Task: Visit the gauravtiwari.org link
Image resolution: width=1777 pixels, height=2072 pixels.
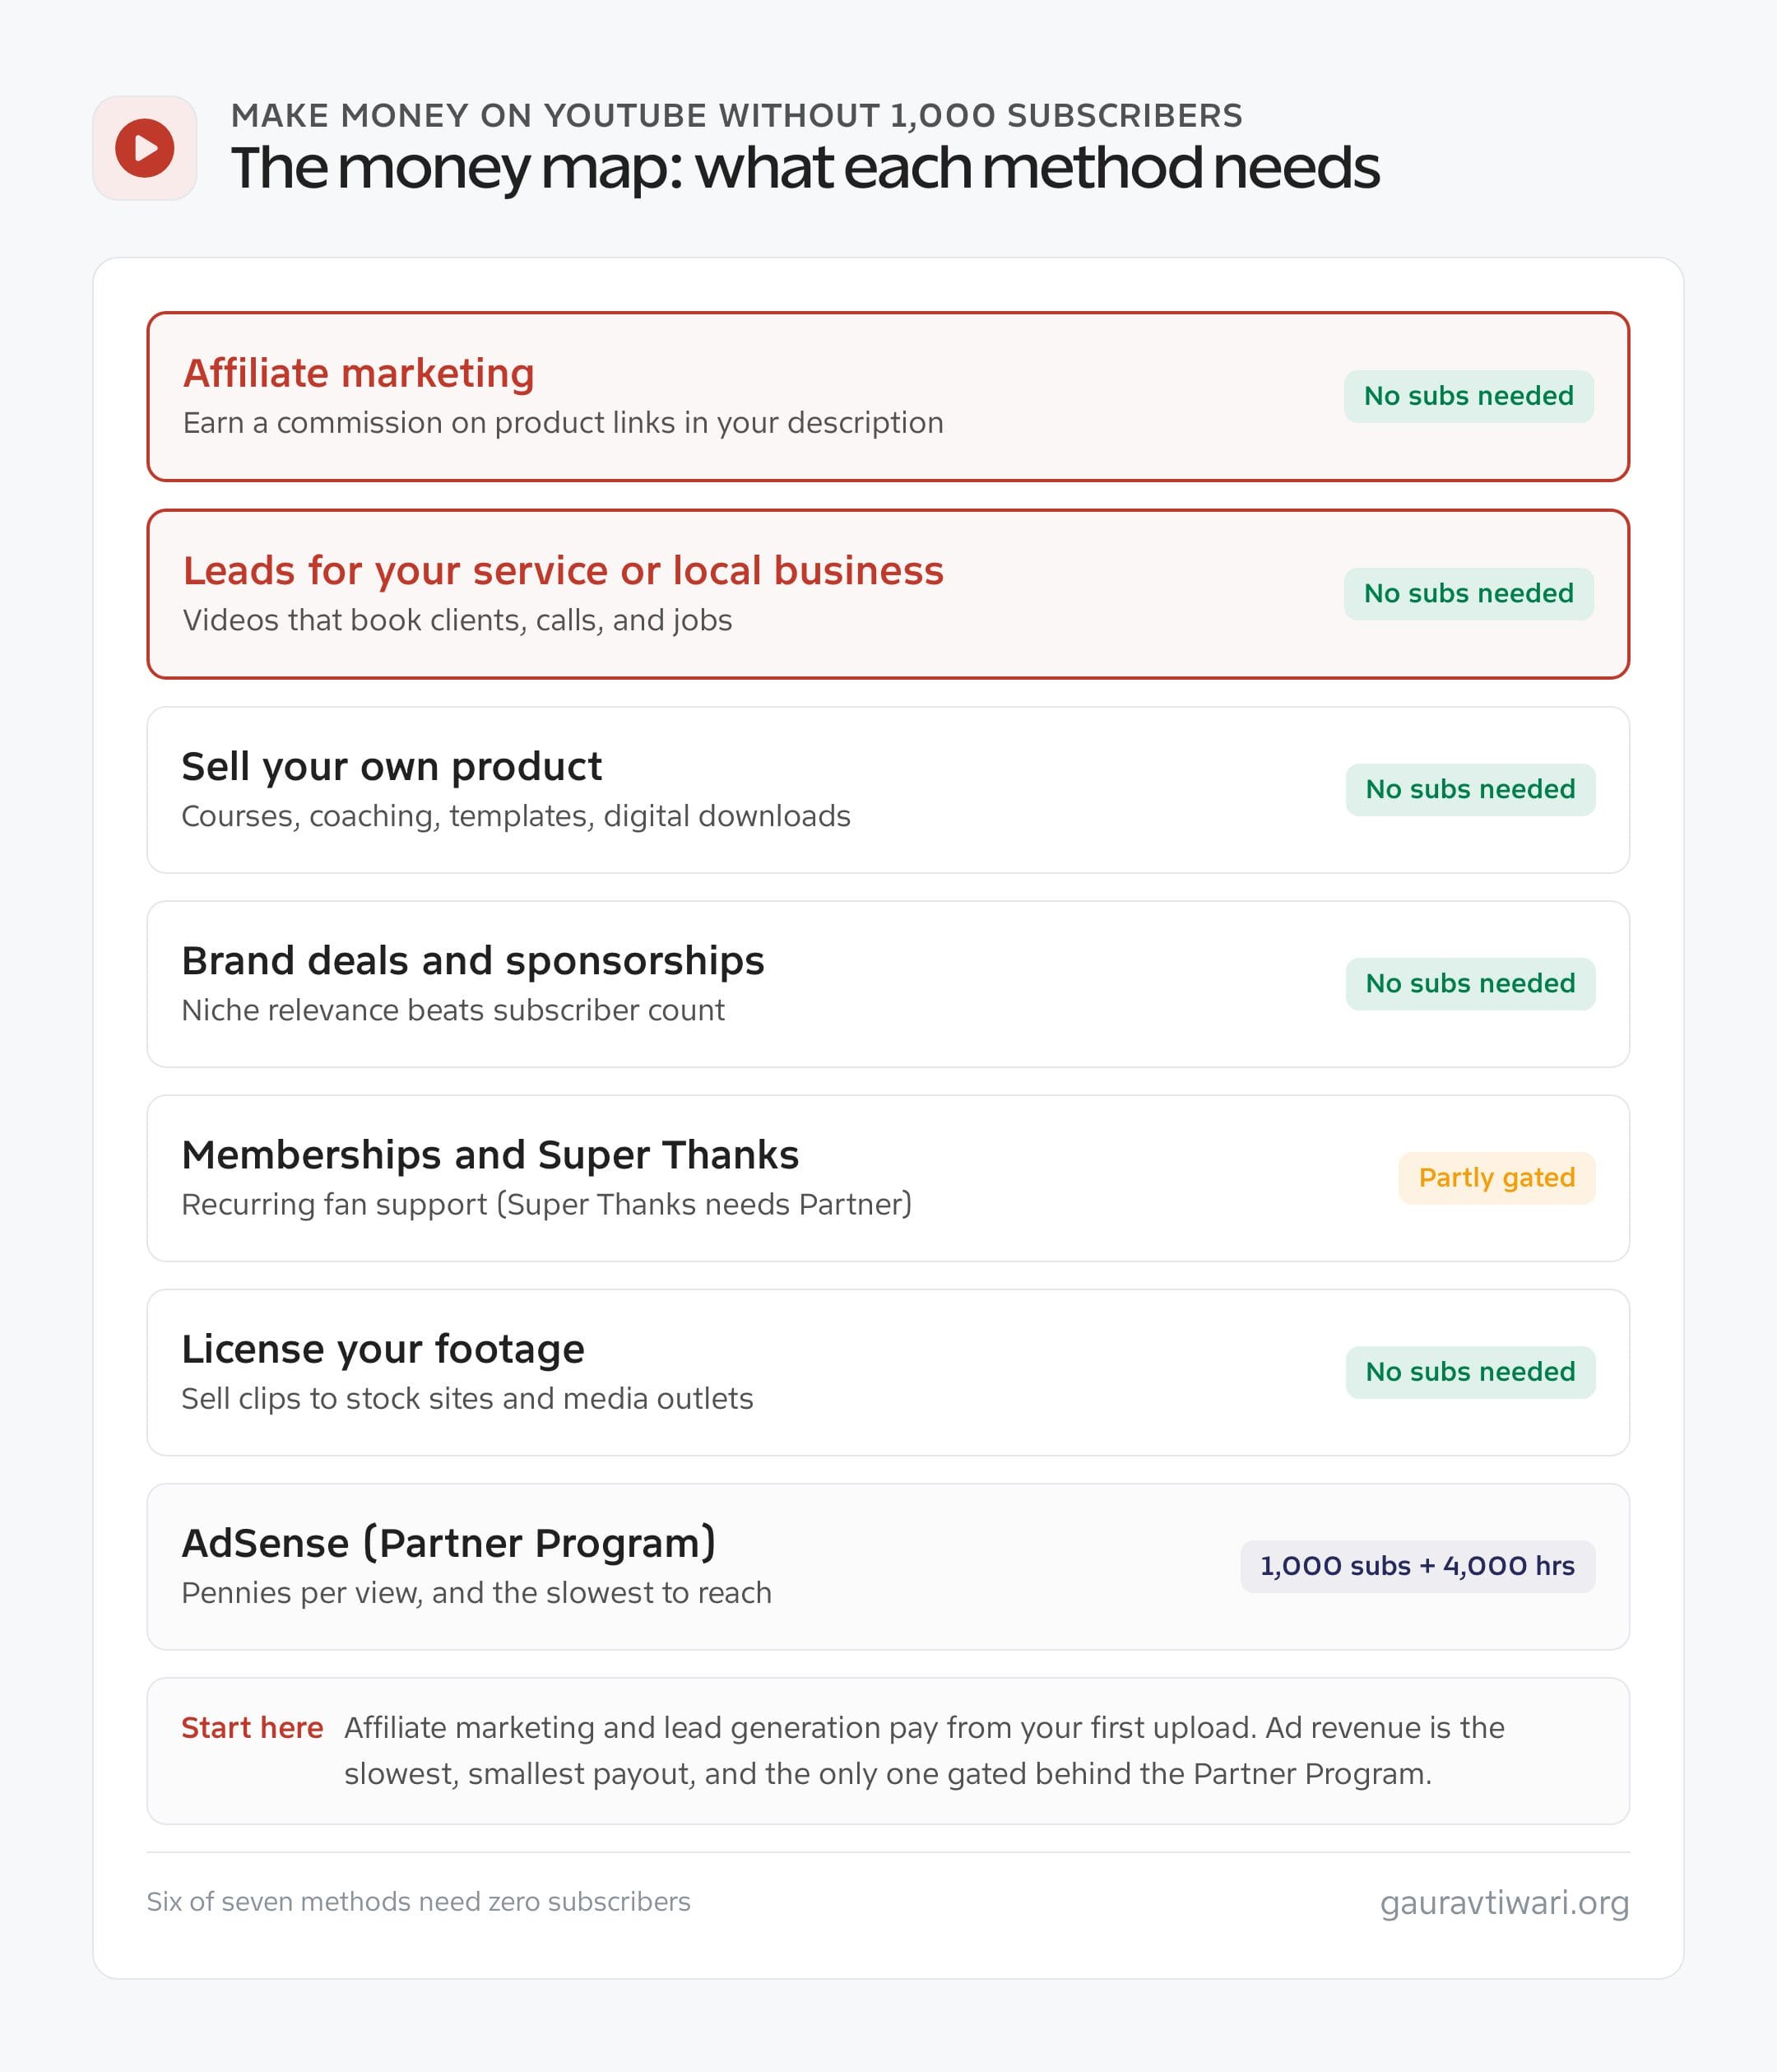Action: (x=1504, y=1902)
